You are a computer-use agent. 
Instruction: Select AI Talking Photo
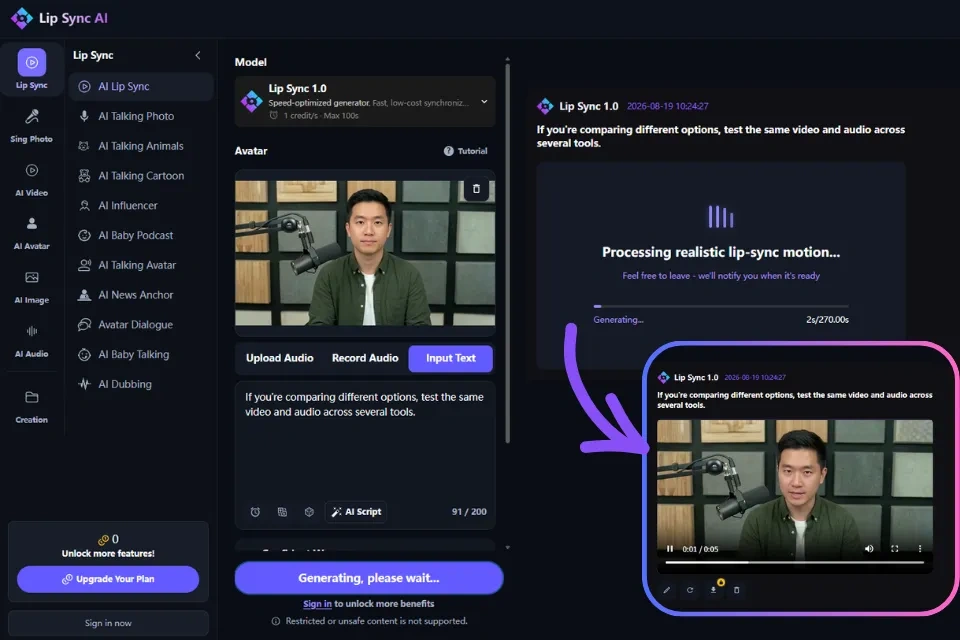click(x=141, y=116)
